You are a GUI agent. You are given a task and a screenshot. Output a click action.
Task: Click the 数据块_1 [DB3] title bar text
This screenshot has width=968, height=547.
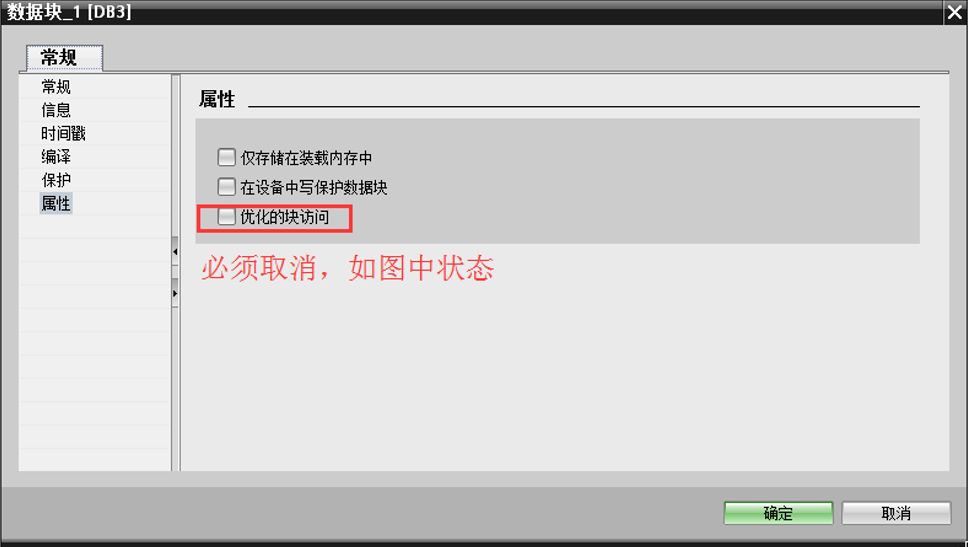69,12
